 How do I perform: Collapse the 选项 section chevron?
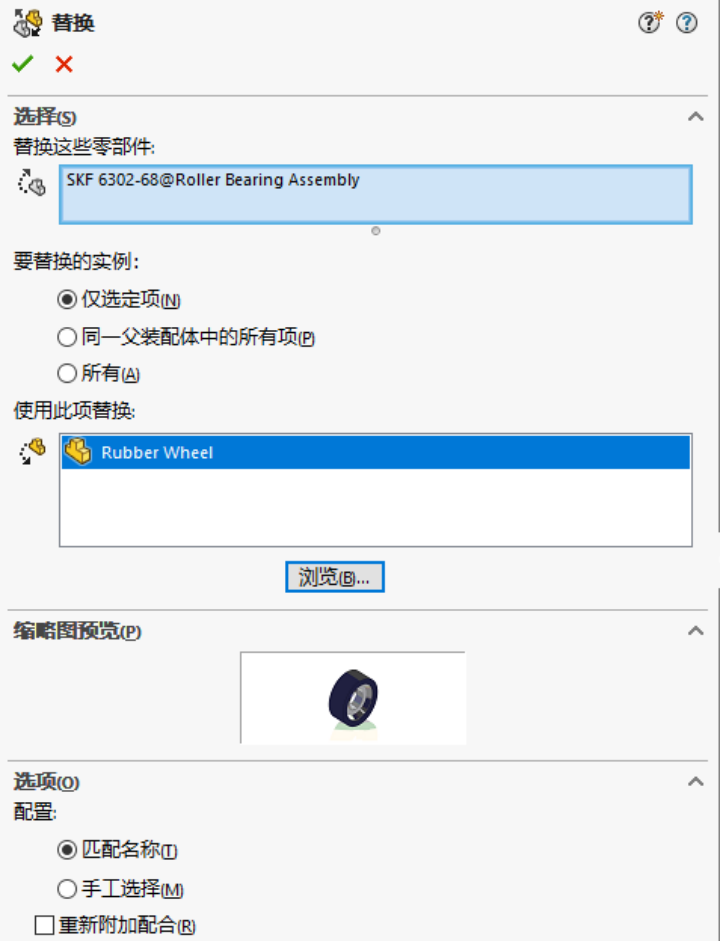pos(695,781)
